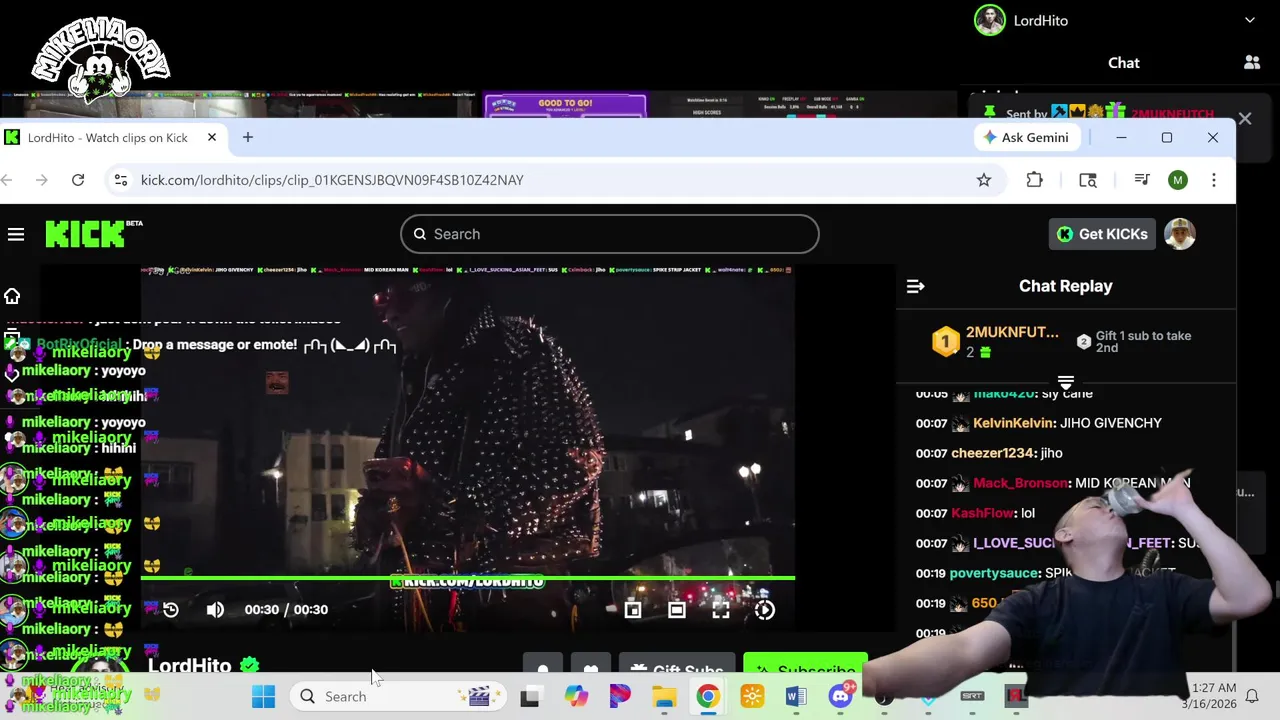View site information icon in address bar
This screenshot has width=1280, height=720.
click(121, 180)
